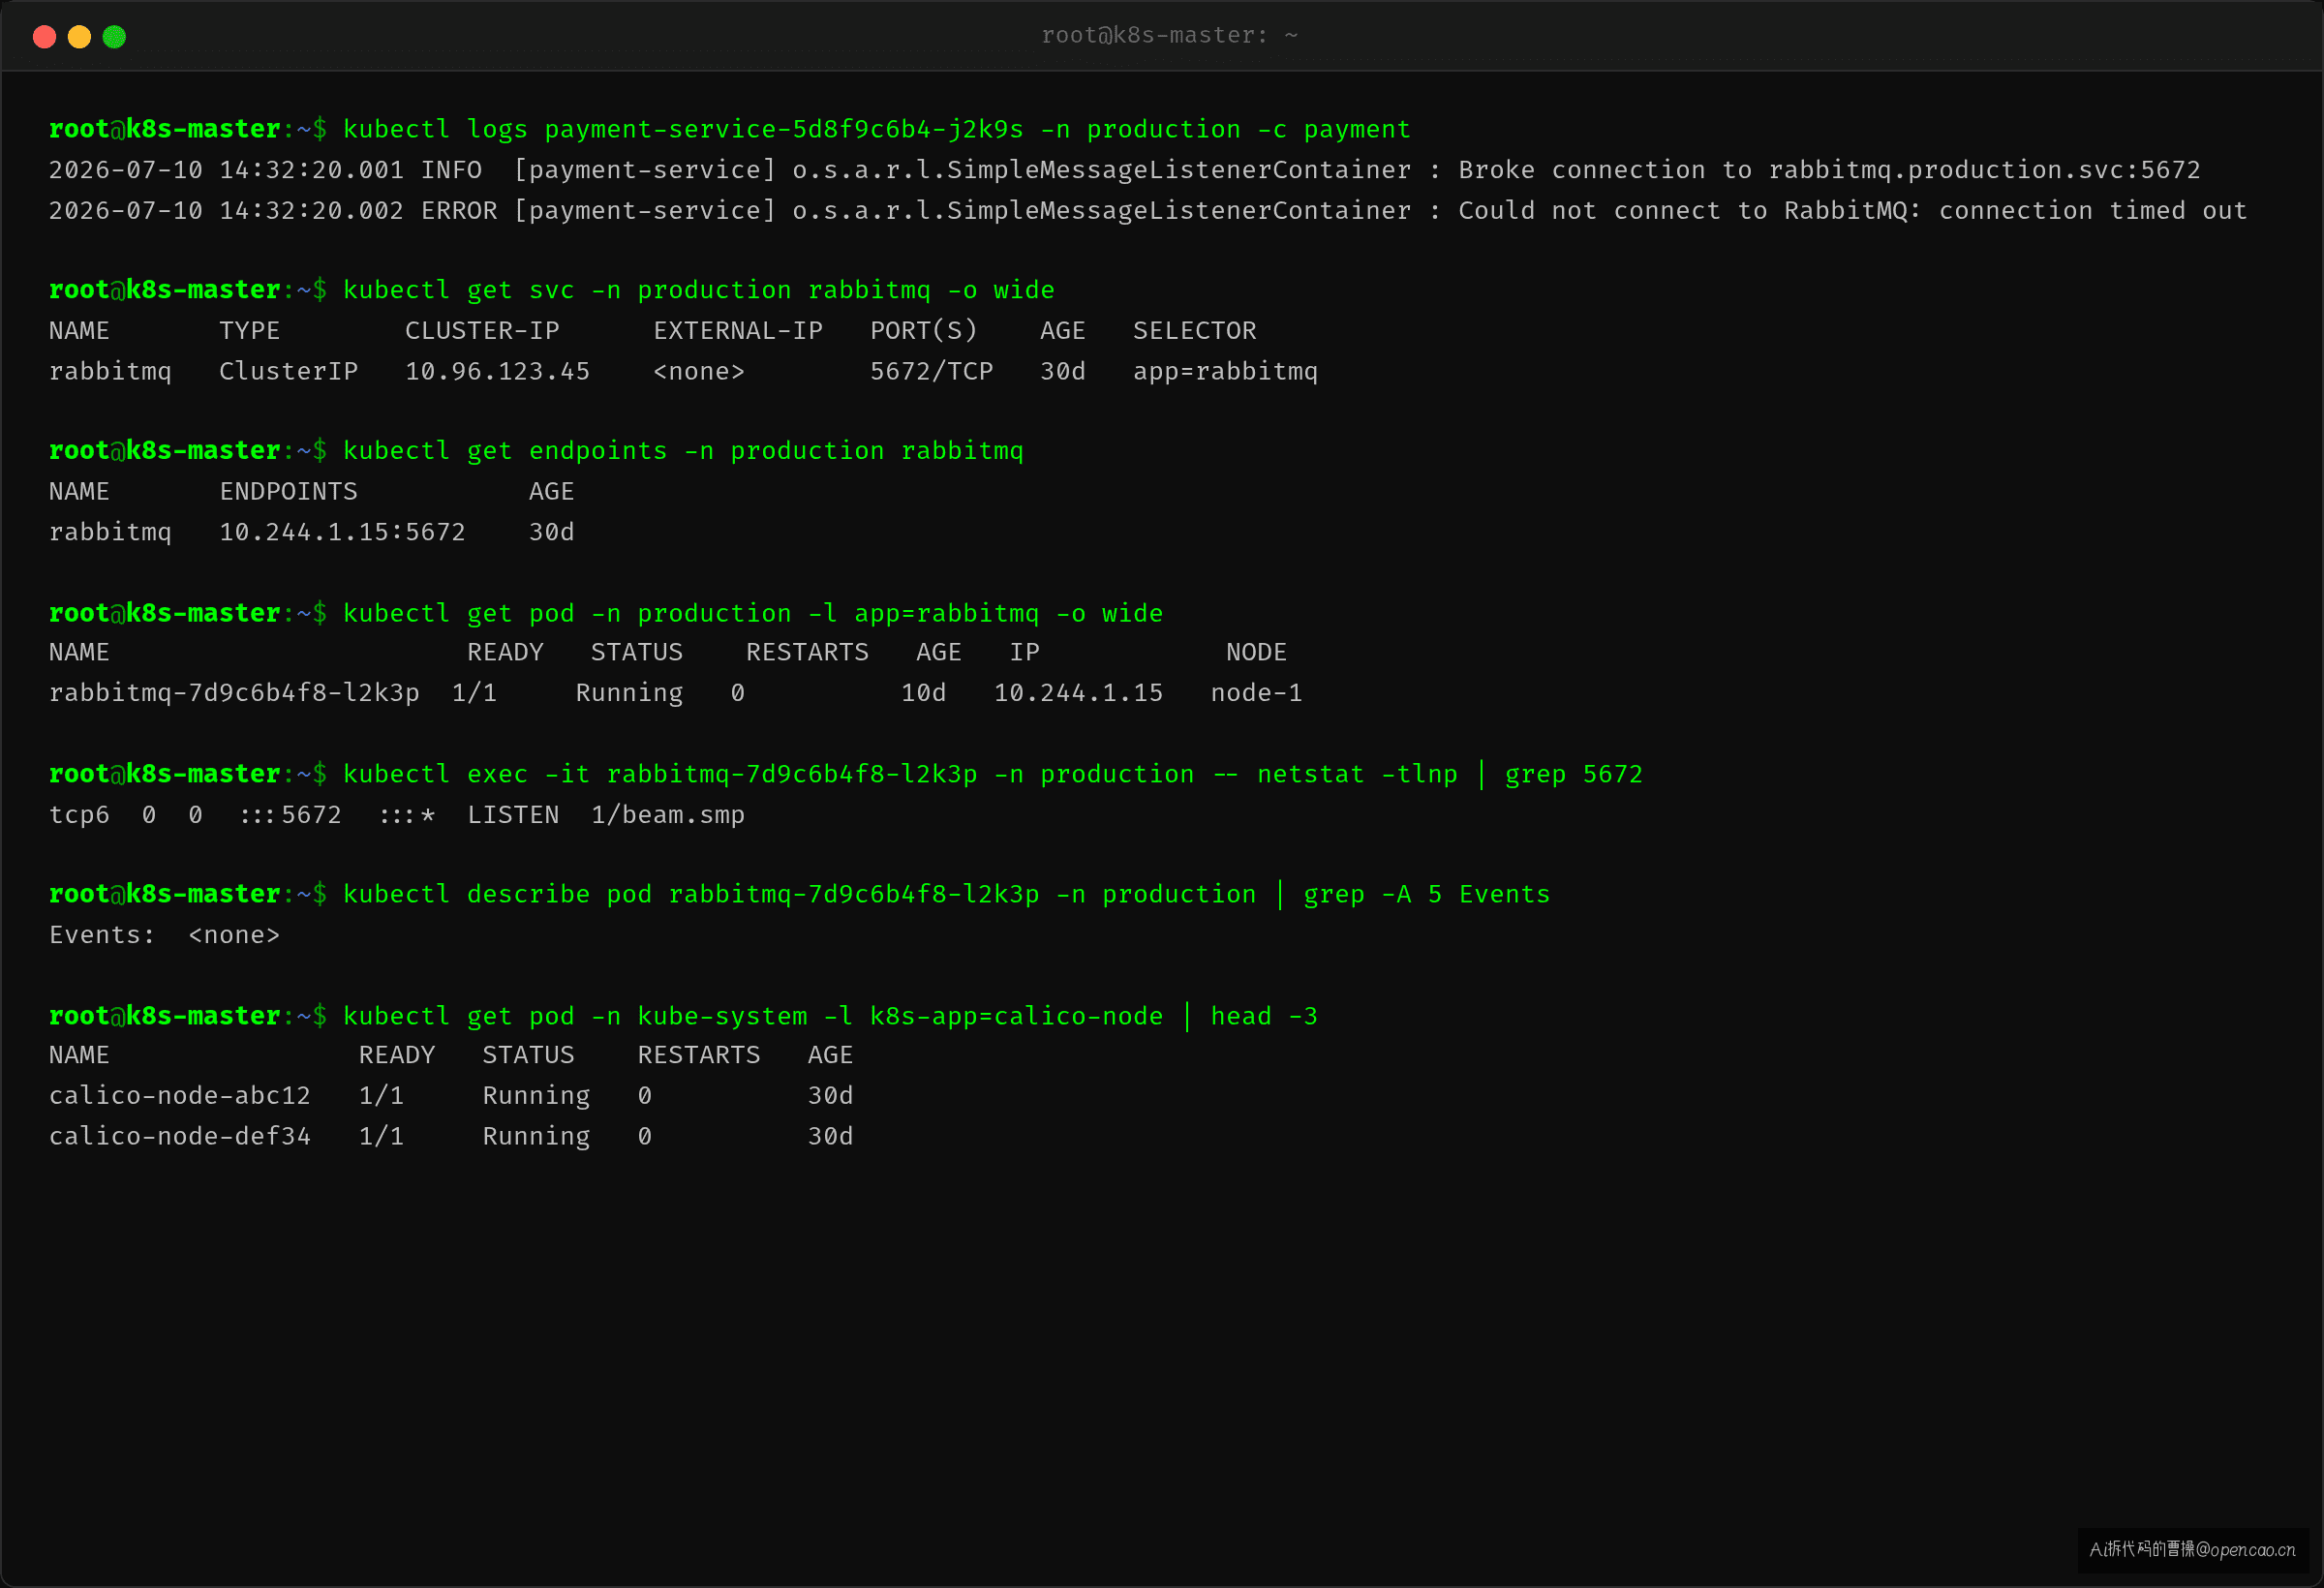This screenshot has height=1588, width=2324.
Task: Click the 'Events: <none>' output line
Action: coord(164,935)
